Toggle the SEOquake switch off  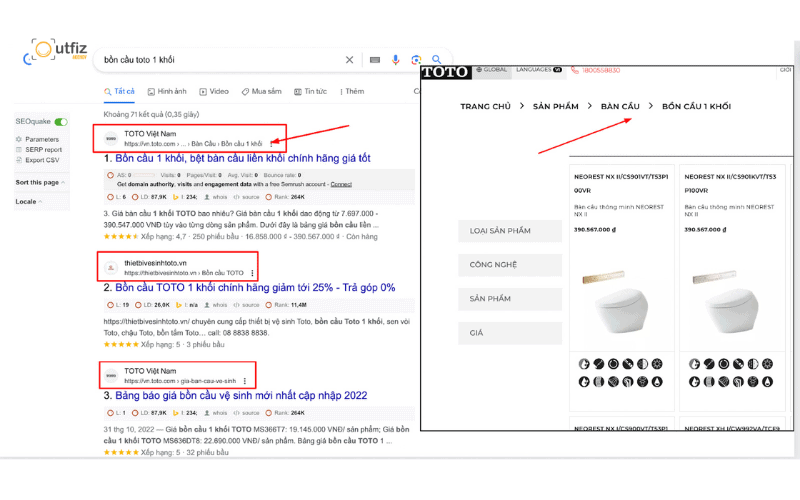click(x=61, y=121)
